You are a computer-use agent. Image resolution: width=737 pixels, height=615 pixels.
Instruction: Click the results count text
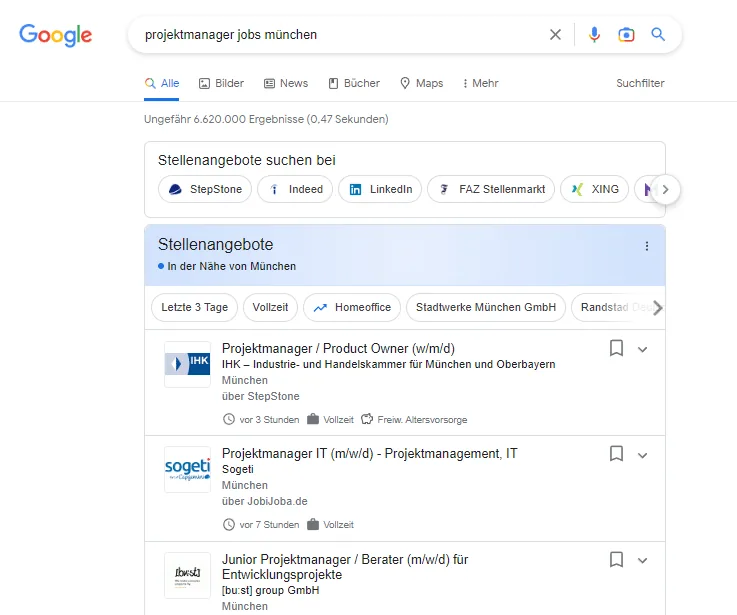point(266,119)
